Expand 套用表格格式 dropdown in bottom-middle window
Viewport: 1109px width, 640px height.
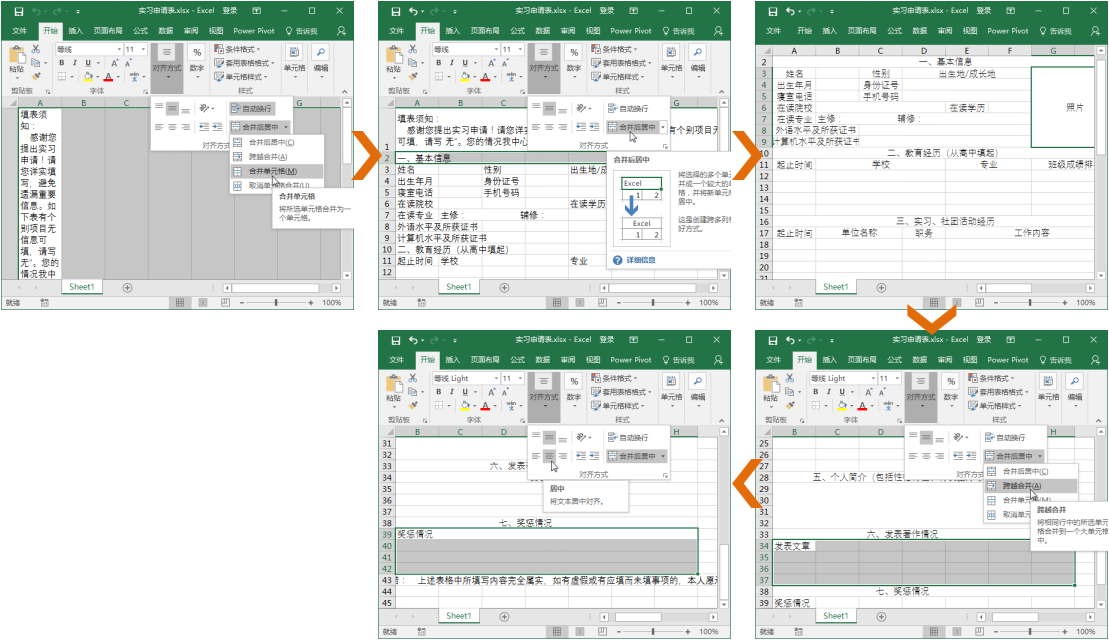coord(621,392)
